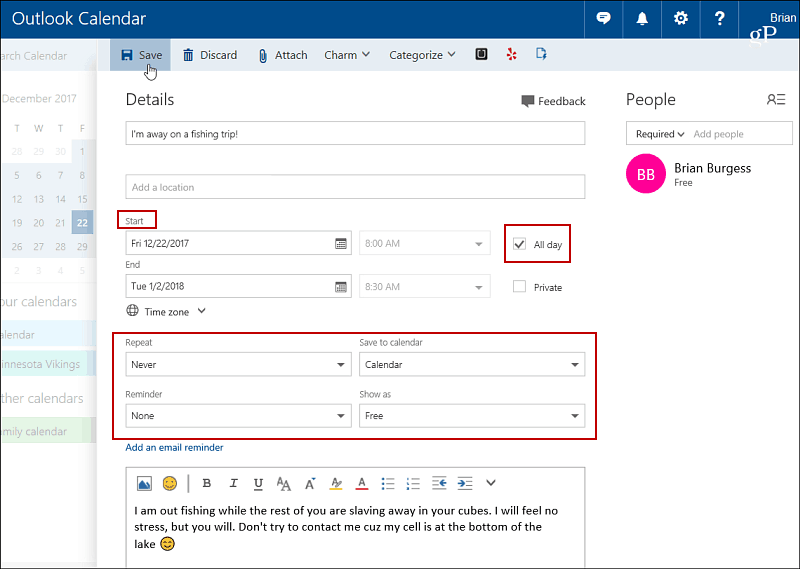Open the Categorize dropdown

(x=422, y=55)
